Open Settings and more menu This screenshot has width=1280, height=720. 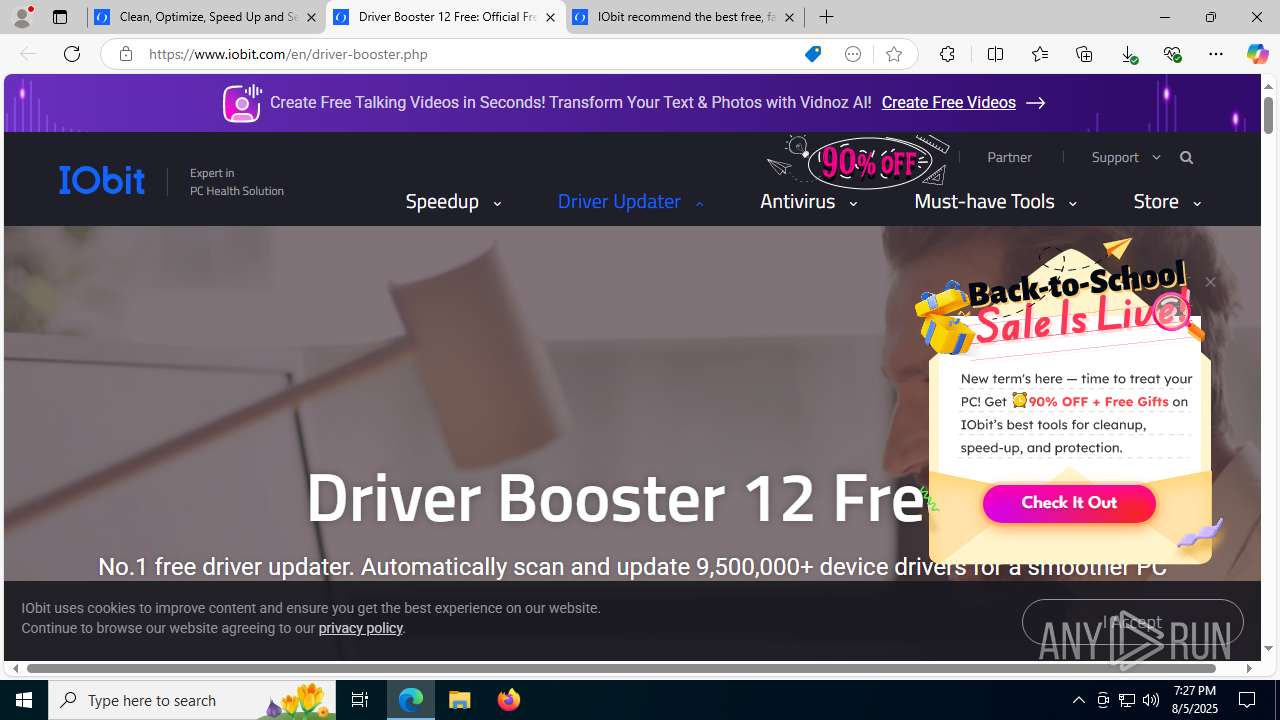pos(1216,54)
